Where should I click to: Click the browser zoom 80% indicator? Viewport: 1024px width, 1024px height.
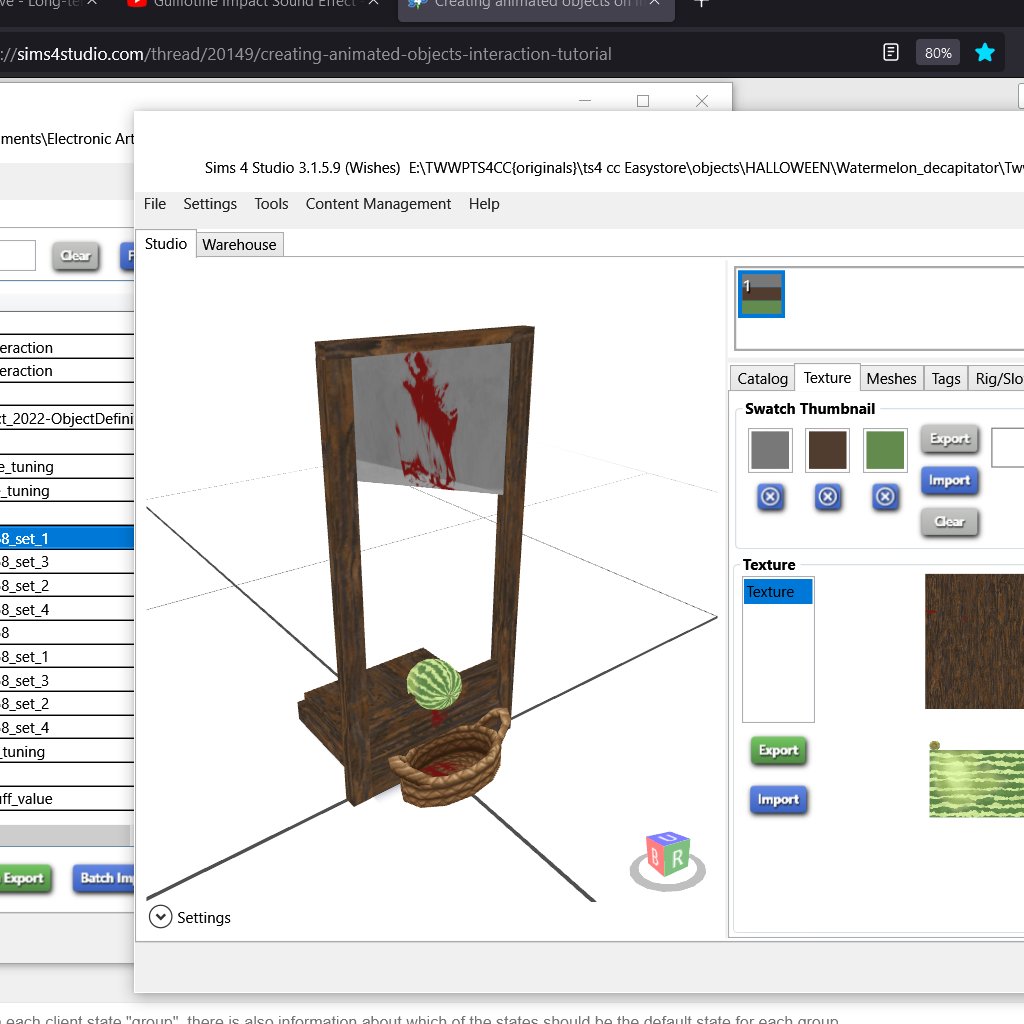[938, 53]
